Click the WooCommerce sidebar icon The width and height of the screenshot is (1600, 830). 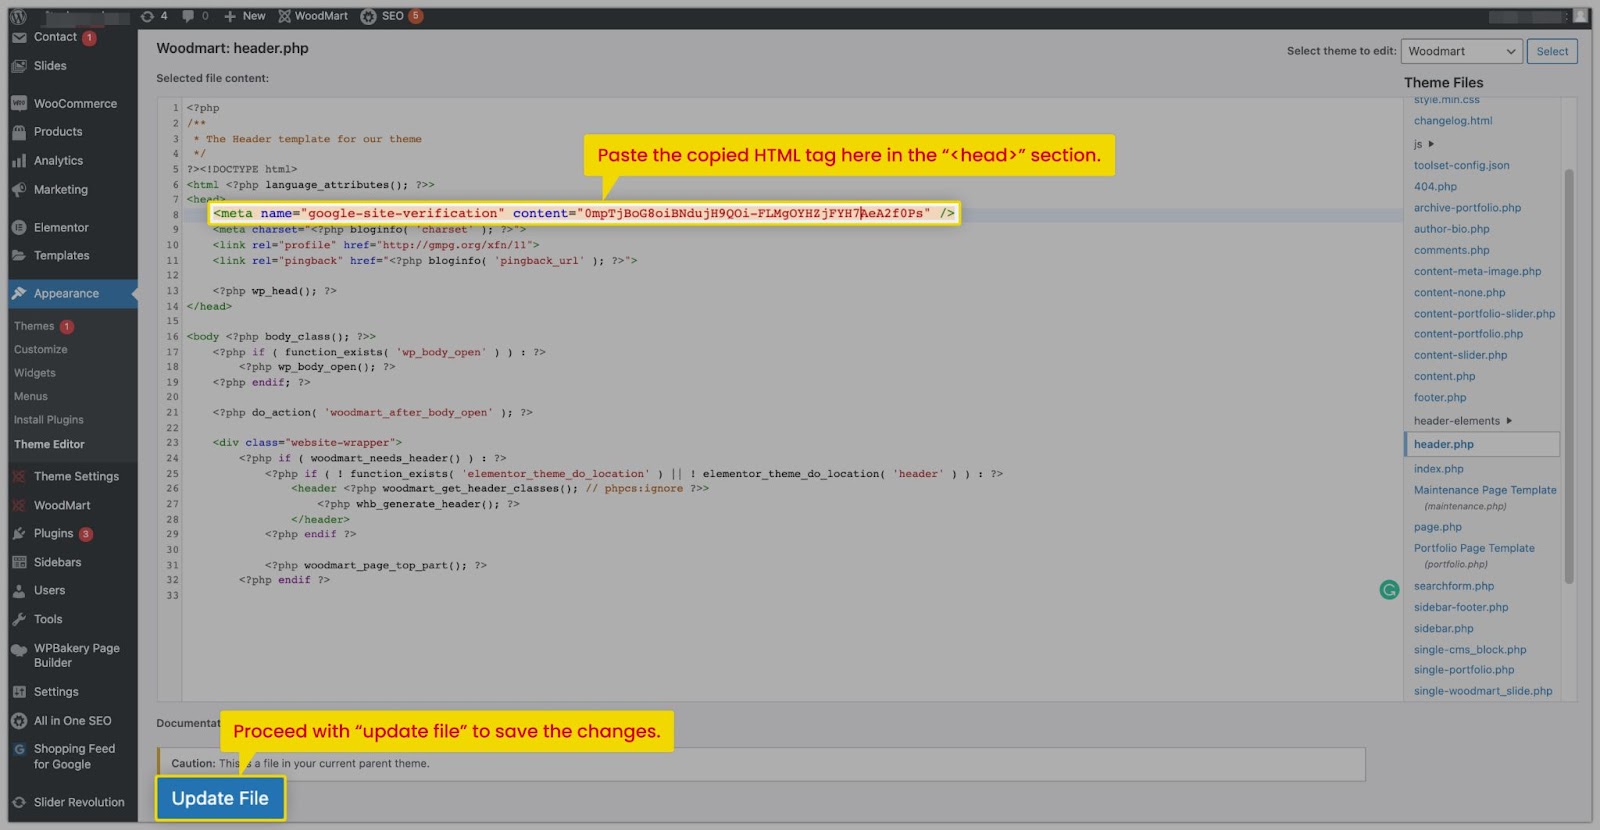pyautogui.click(x=19, y=104)
